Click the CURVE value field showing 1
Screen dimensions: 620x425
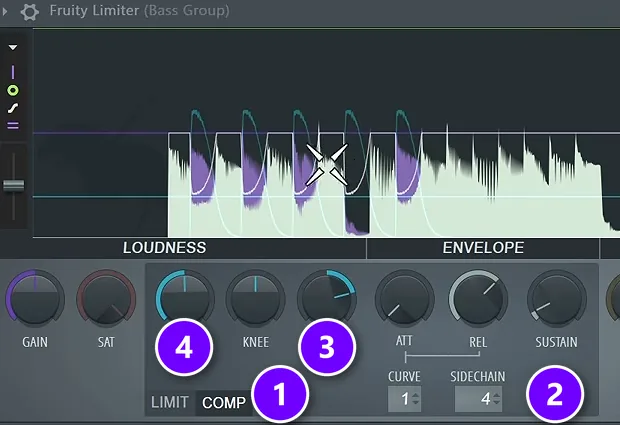[x=404, y=399]
